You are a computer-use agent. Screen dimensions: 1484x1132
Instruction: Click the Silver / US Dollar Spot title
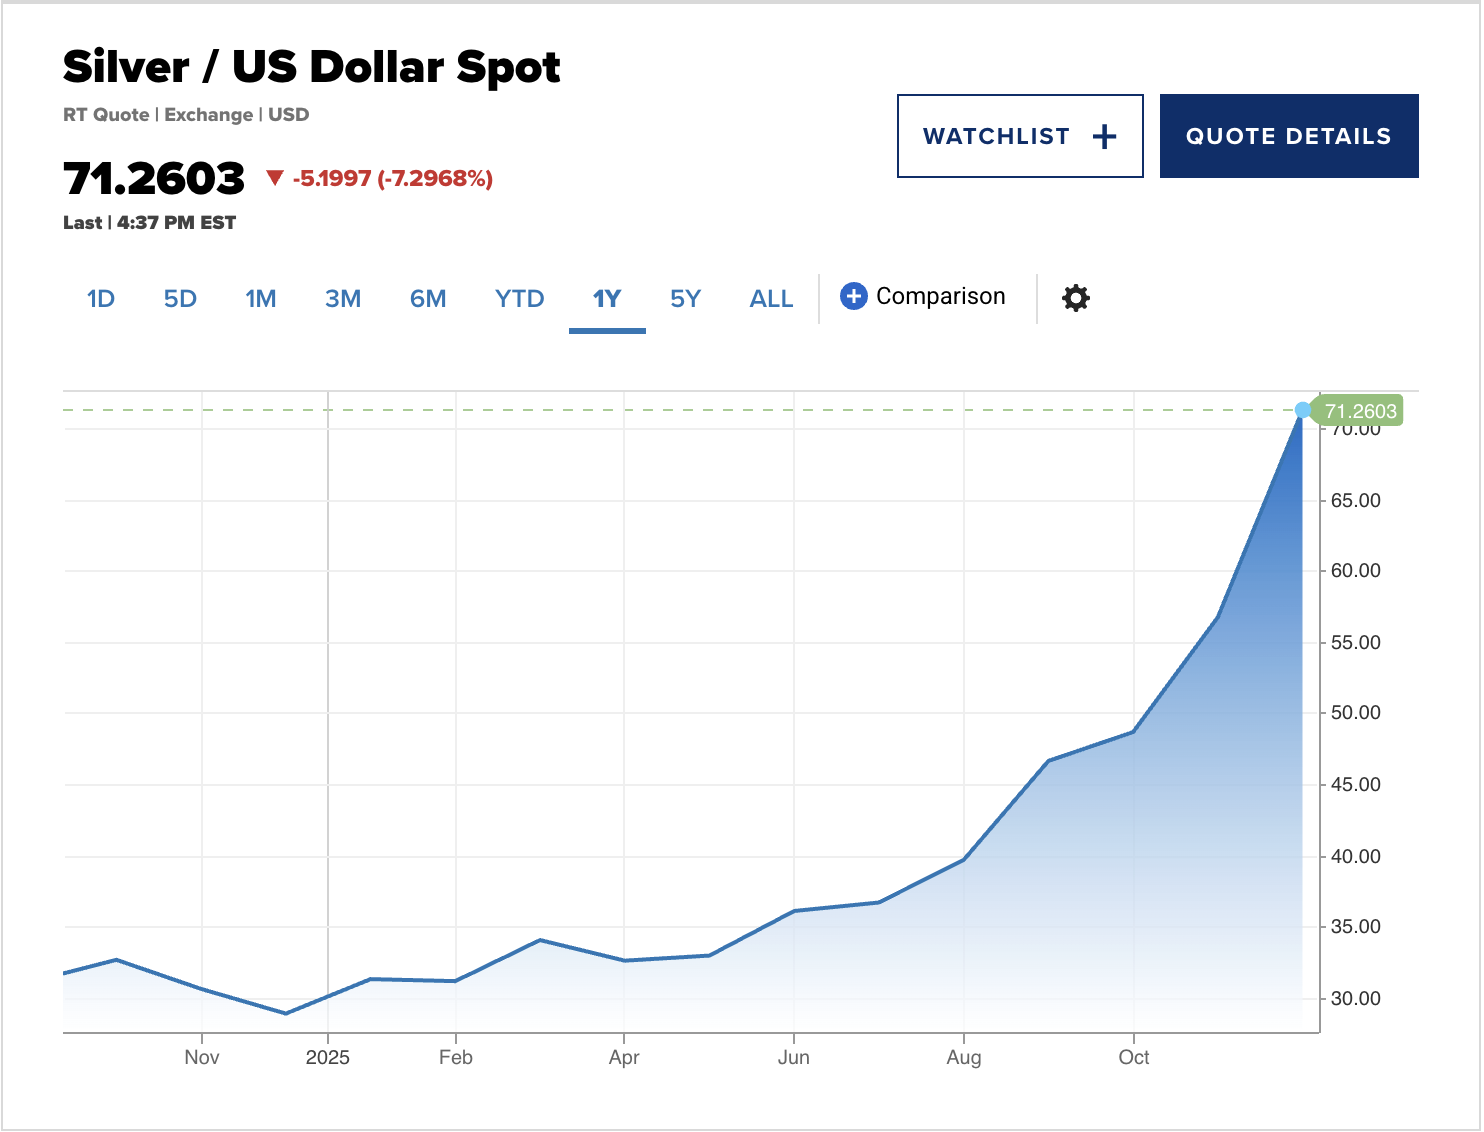311,67
